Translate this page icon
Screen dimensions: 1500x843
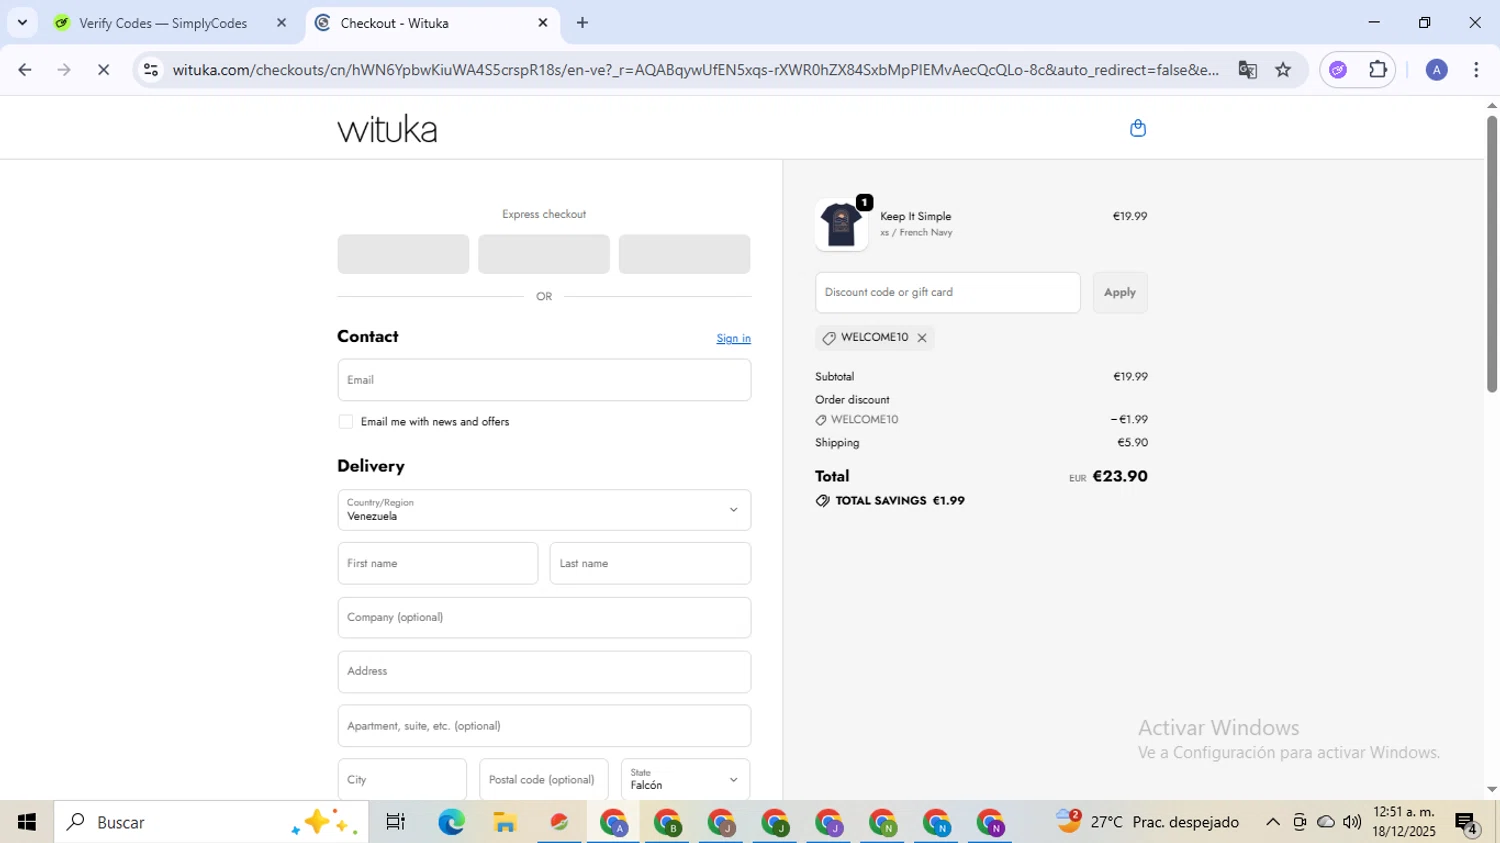1247,70
